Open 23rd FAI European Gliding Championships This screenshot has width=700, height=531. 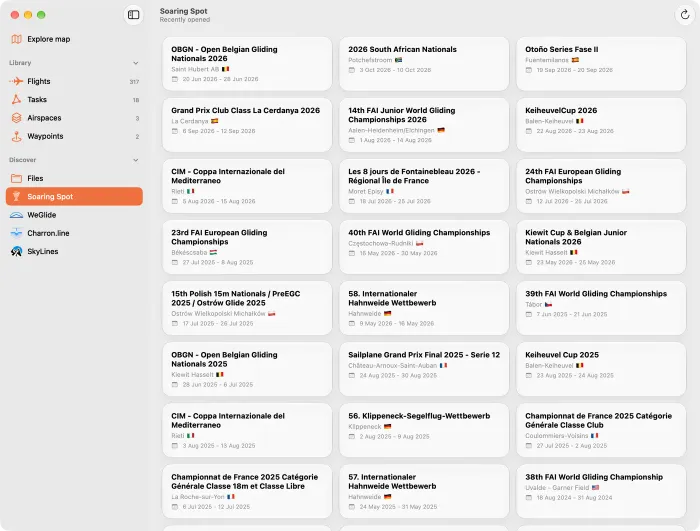247,247
